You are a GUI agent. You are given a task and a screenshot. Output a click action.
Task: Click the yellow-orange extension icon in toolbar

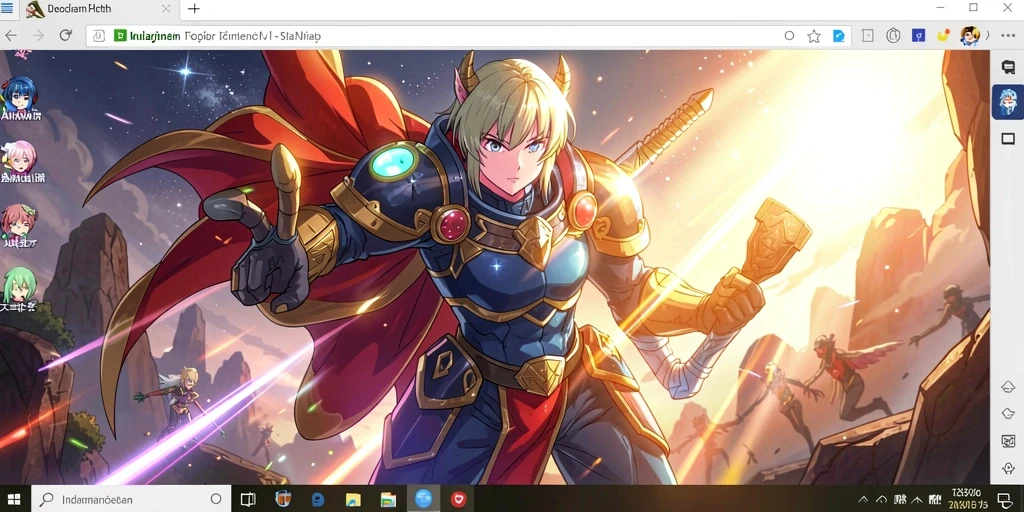coord(942,36)
